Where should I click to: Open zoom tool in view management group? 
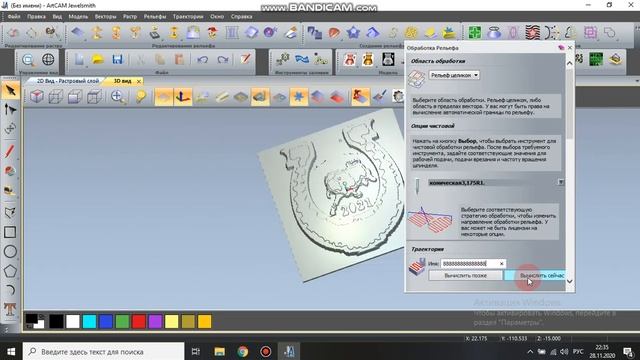pyautogui.click(x=28, y=60)
